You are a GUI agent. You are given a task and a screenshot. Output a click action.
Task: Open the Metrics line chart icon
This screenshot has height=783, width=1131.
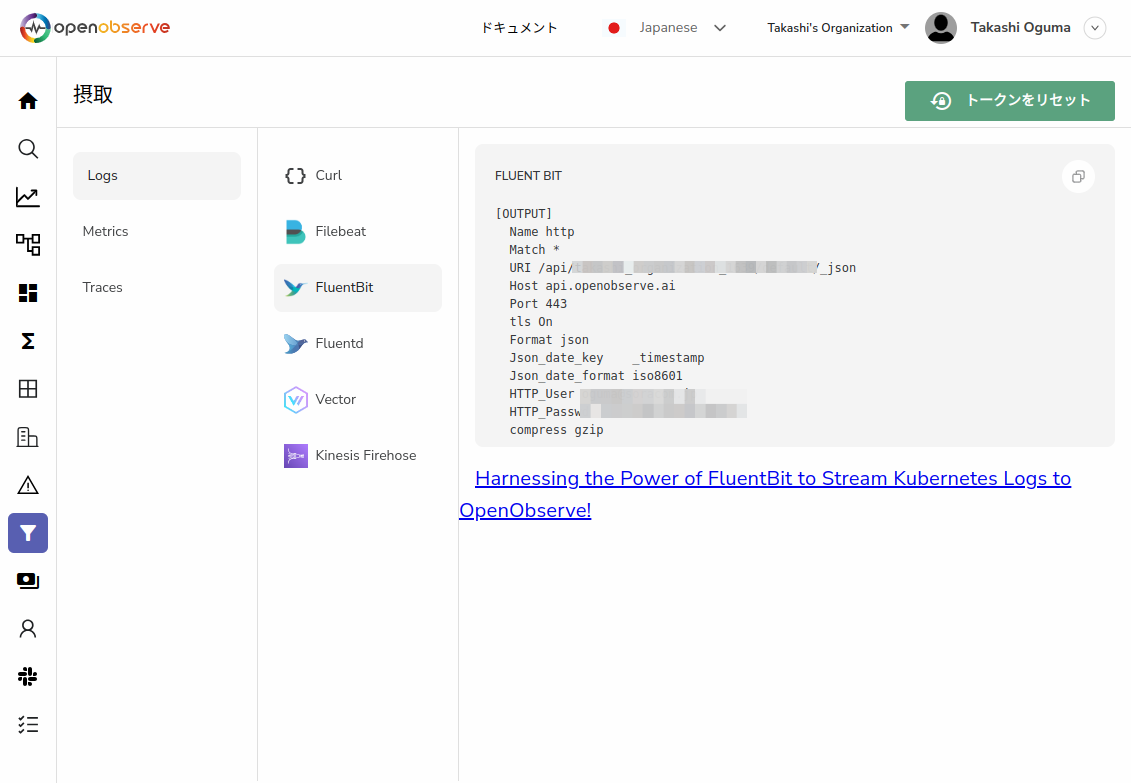click(x=28, y=197)
